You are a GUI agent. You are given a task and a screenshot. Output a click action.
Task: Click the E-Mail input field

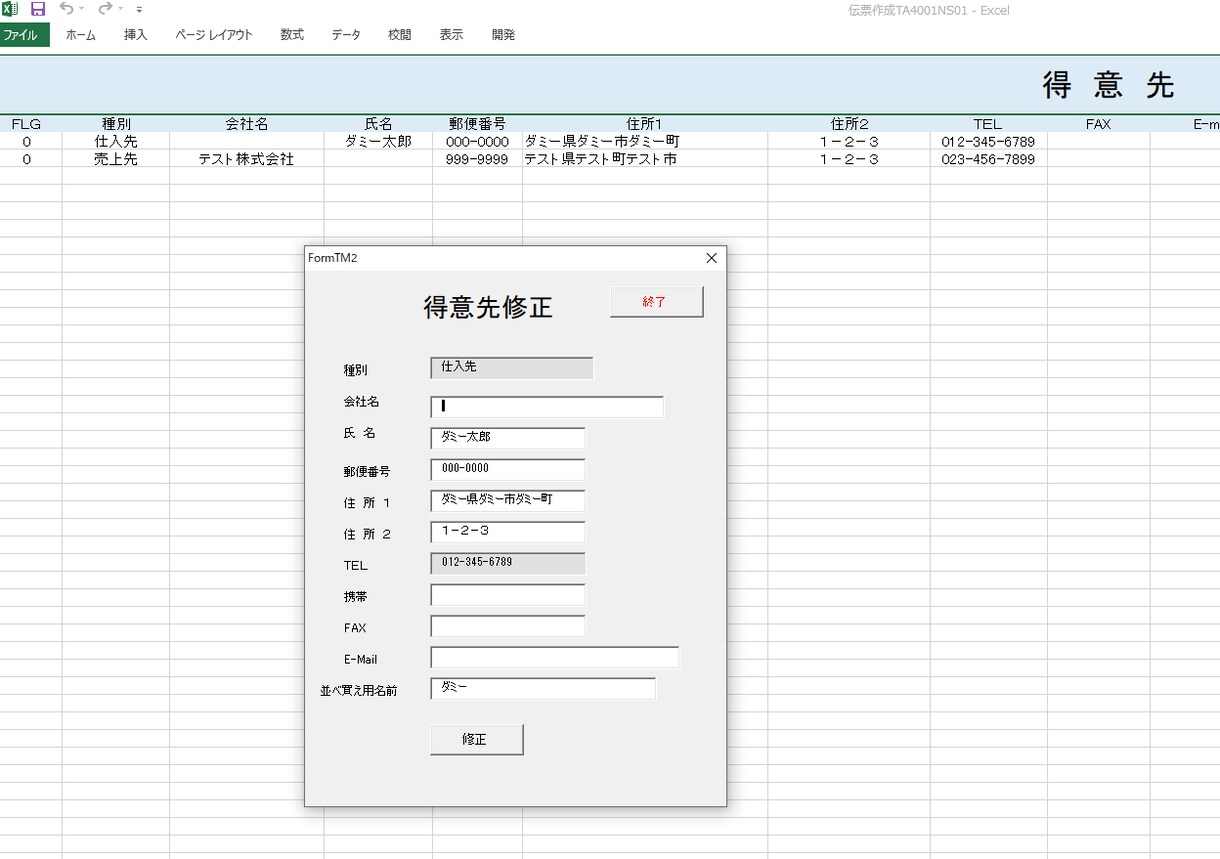554,657
